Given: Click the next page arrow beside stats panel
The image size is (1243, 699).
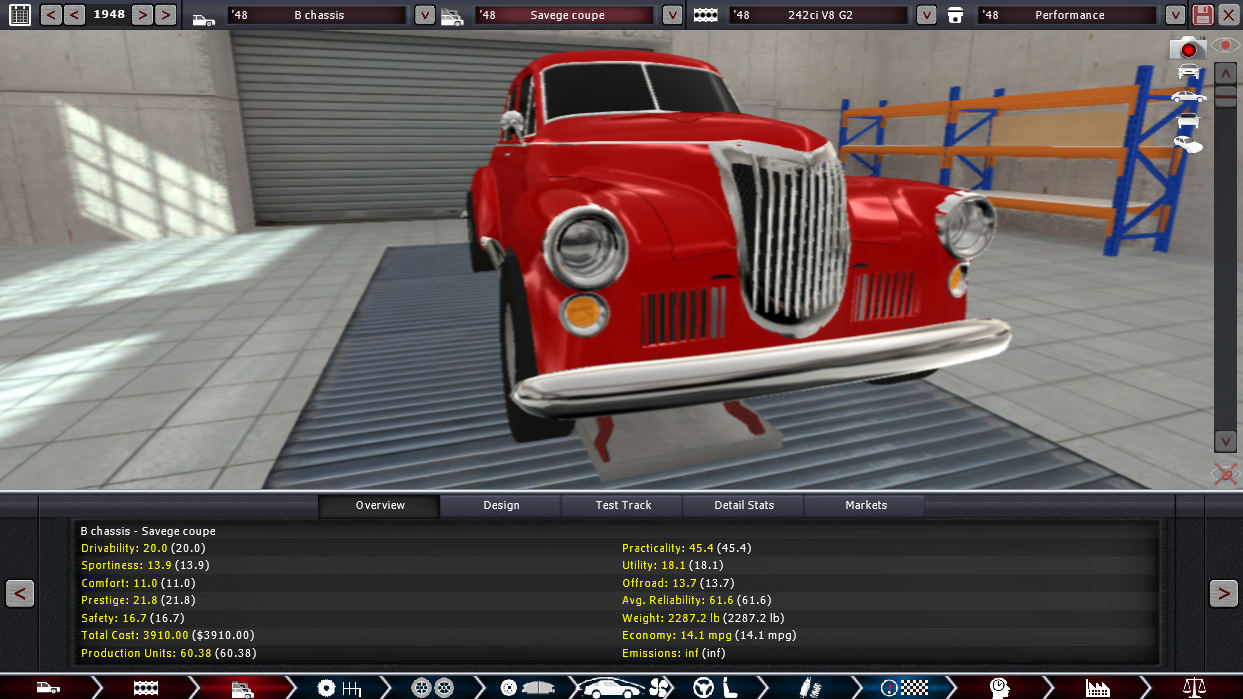Looking at the screenshot, I should [x=1223, y=593].
